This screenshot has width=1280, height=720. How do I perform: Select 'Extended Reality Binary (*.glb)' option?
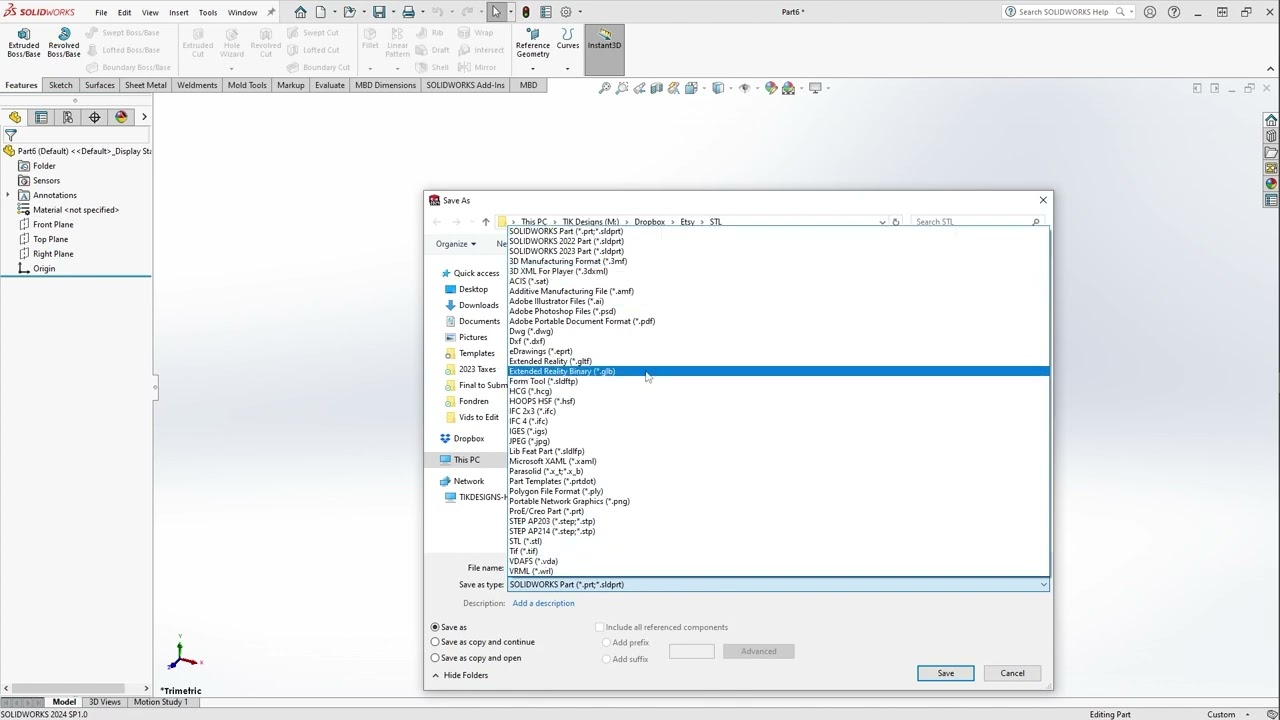point(778,371)
